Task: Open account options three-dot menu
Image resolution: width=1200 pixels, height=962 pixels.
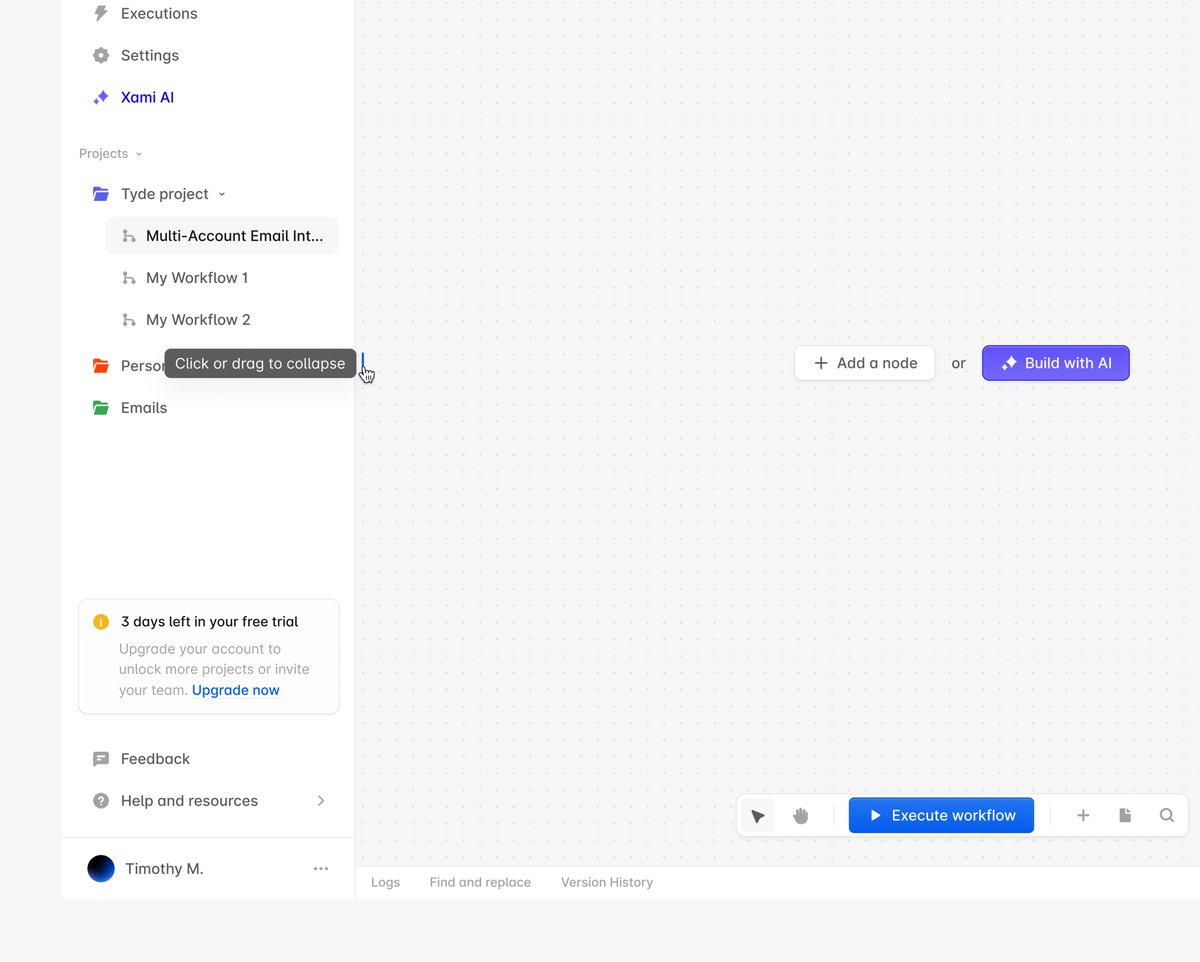Action: point(321,869)
